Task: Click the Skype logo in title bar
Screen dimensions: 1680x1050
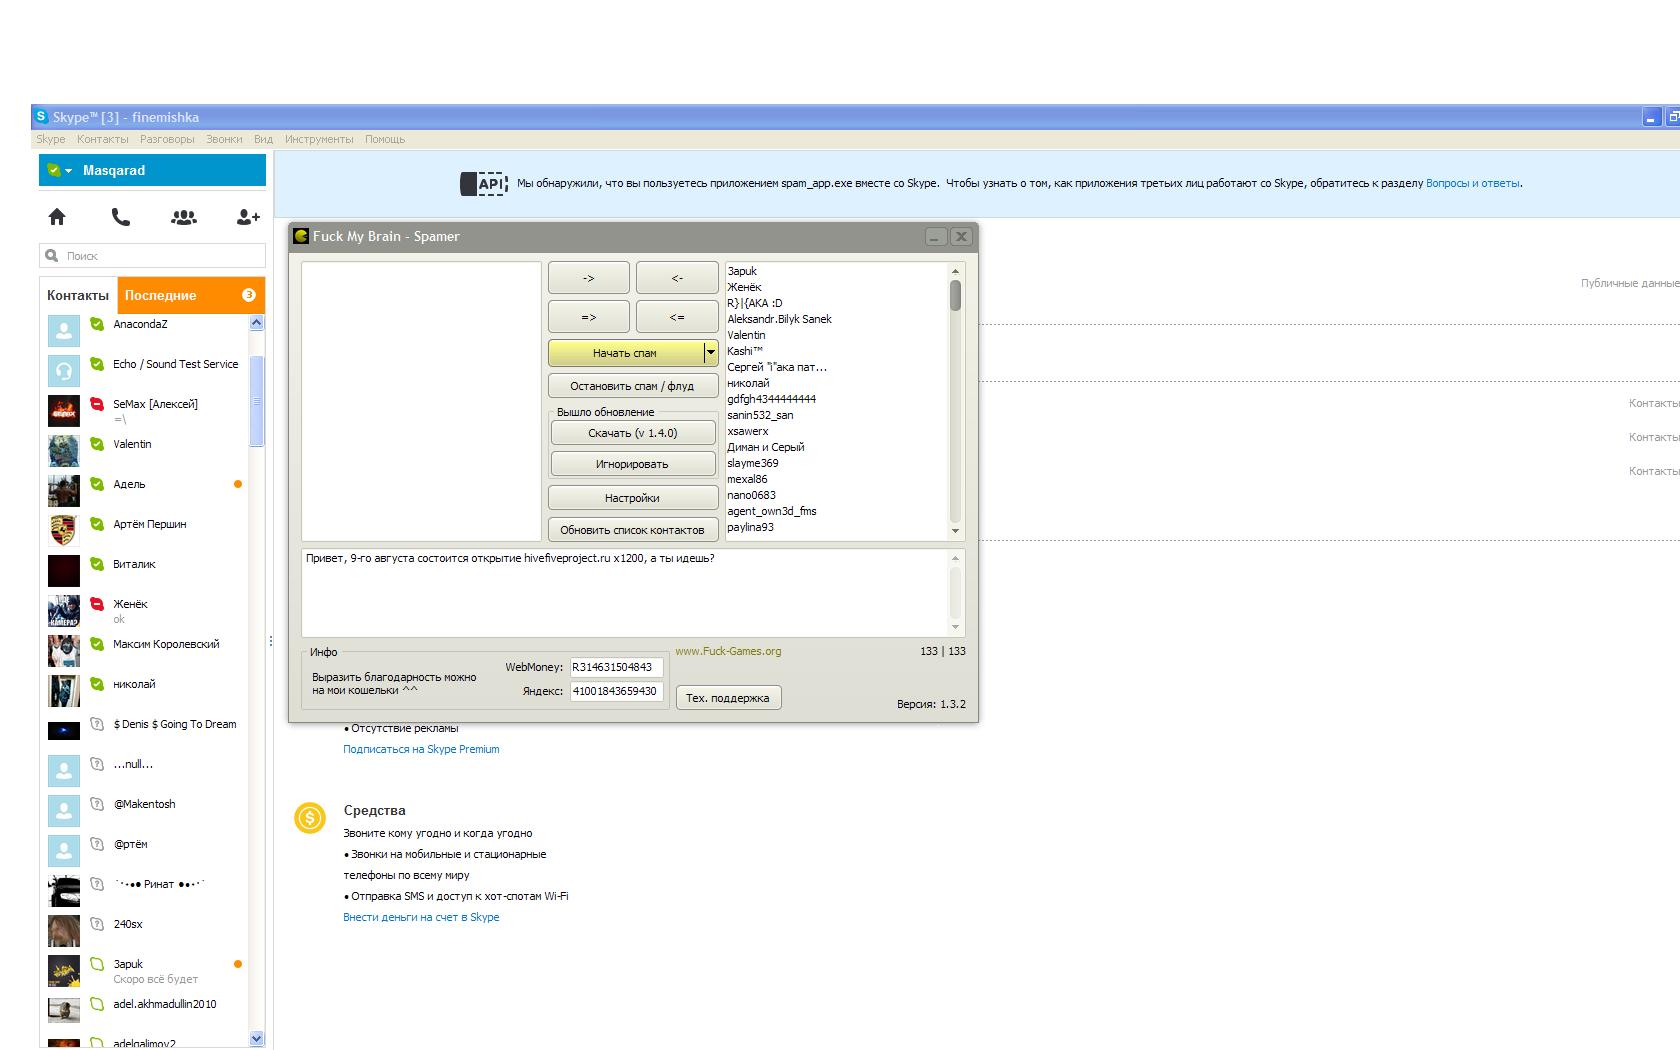Action: click(x=41, y=117)
